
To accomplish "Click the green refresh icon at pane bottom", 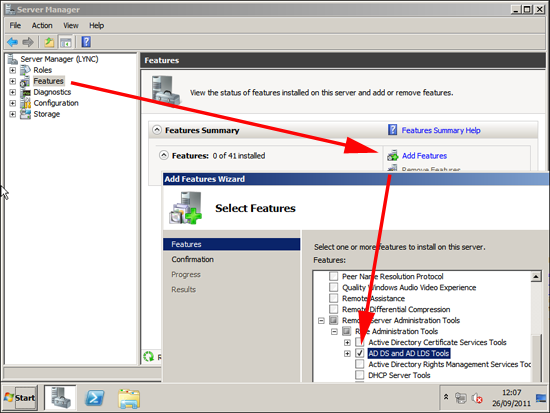I will pos(149,357).
